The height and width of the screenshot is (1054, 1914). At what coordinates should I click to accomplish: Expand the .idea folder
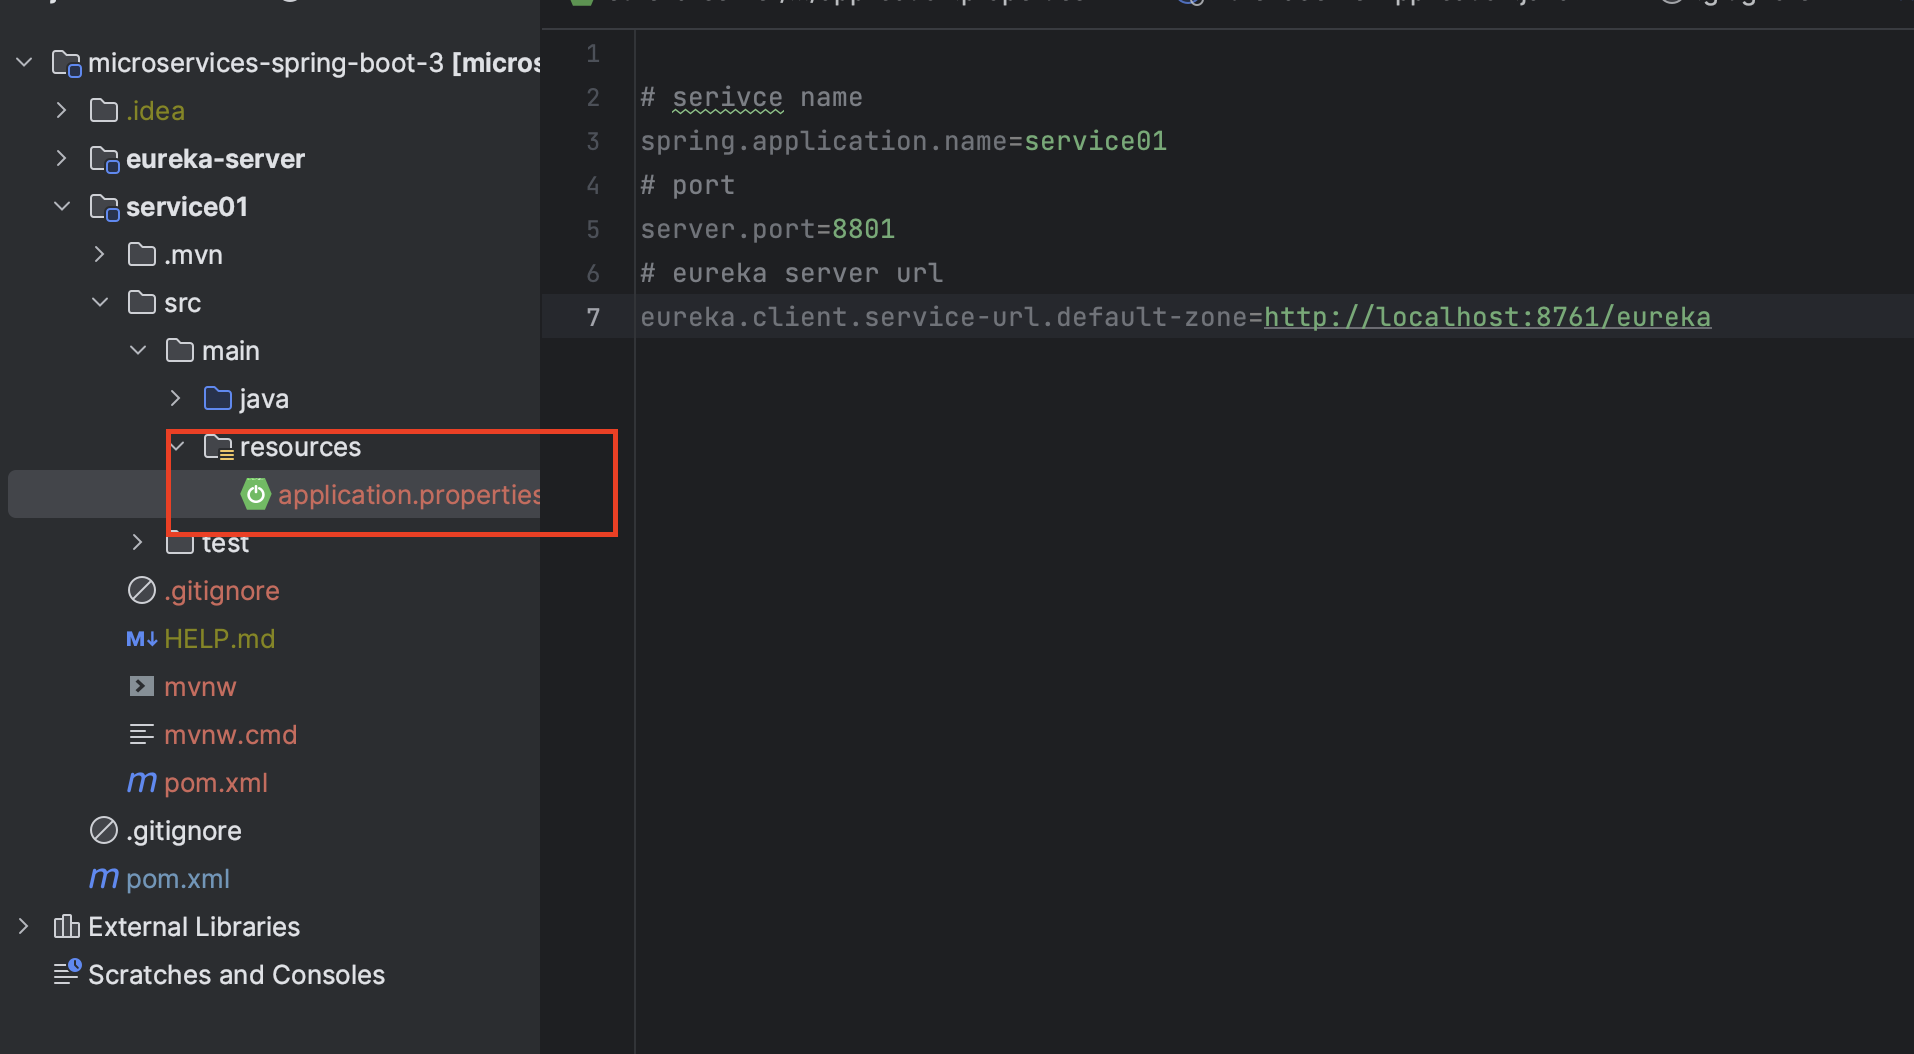coord(61,110)
